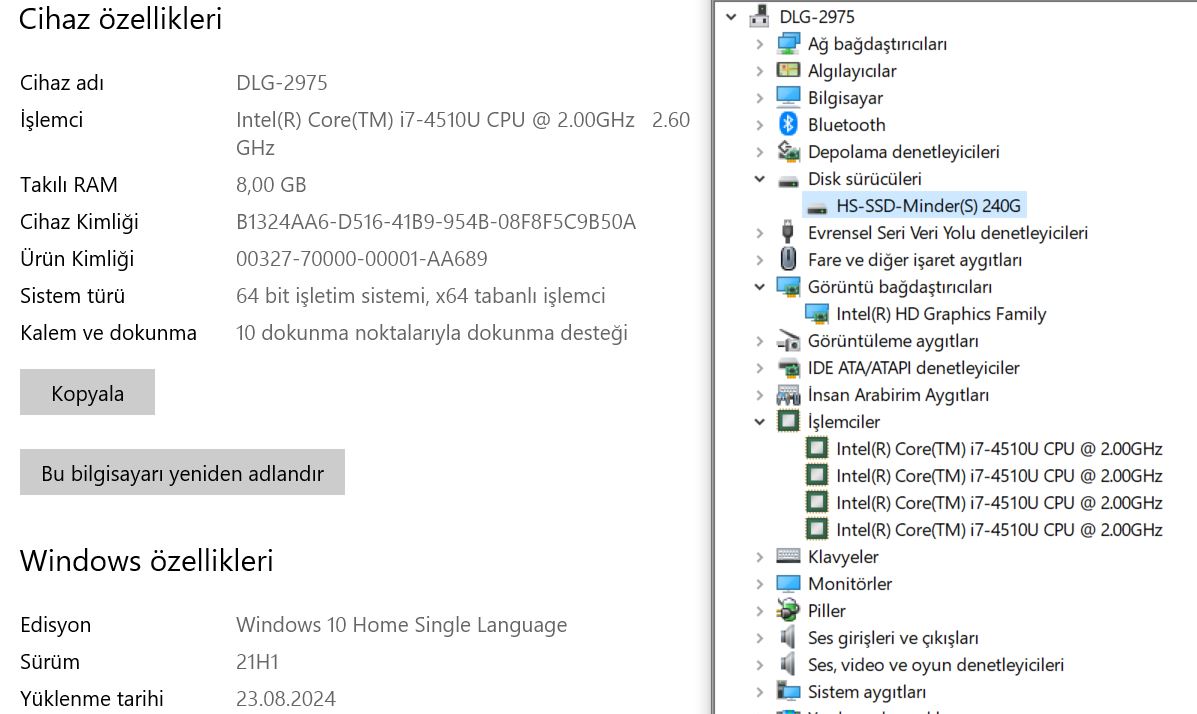Click the Piller battery icon
1197x714 pixels.
(788, 609)
